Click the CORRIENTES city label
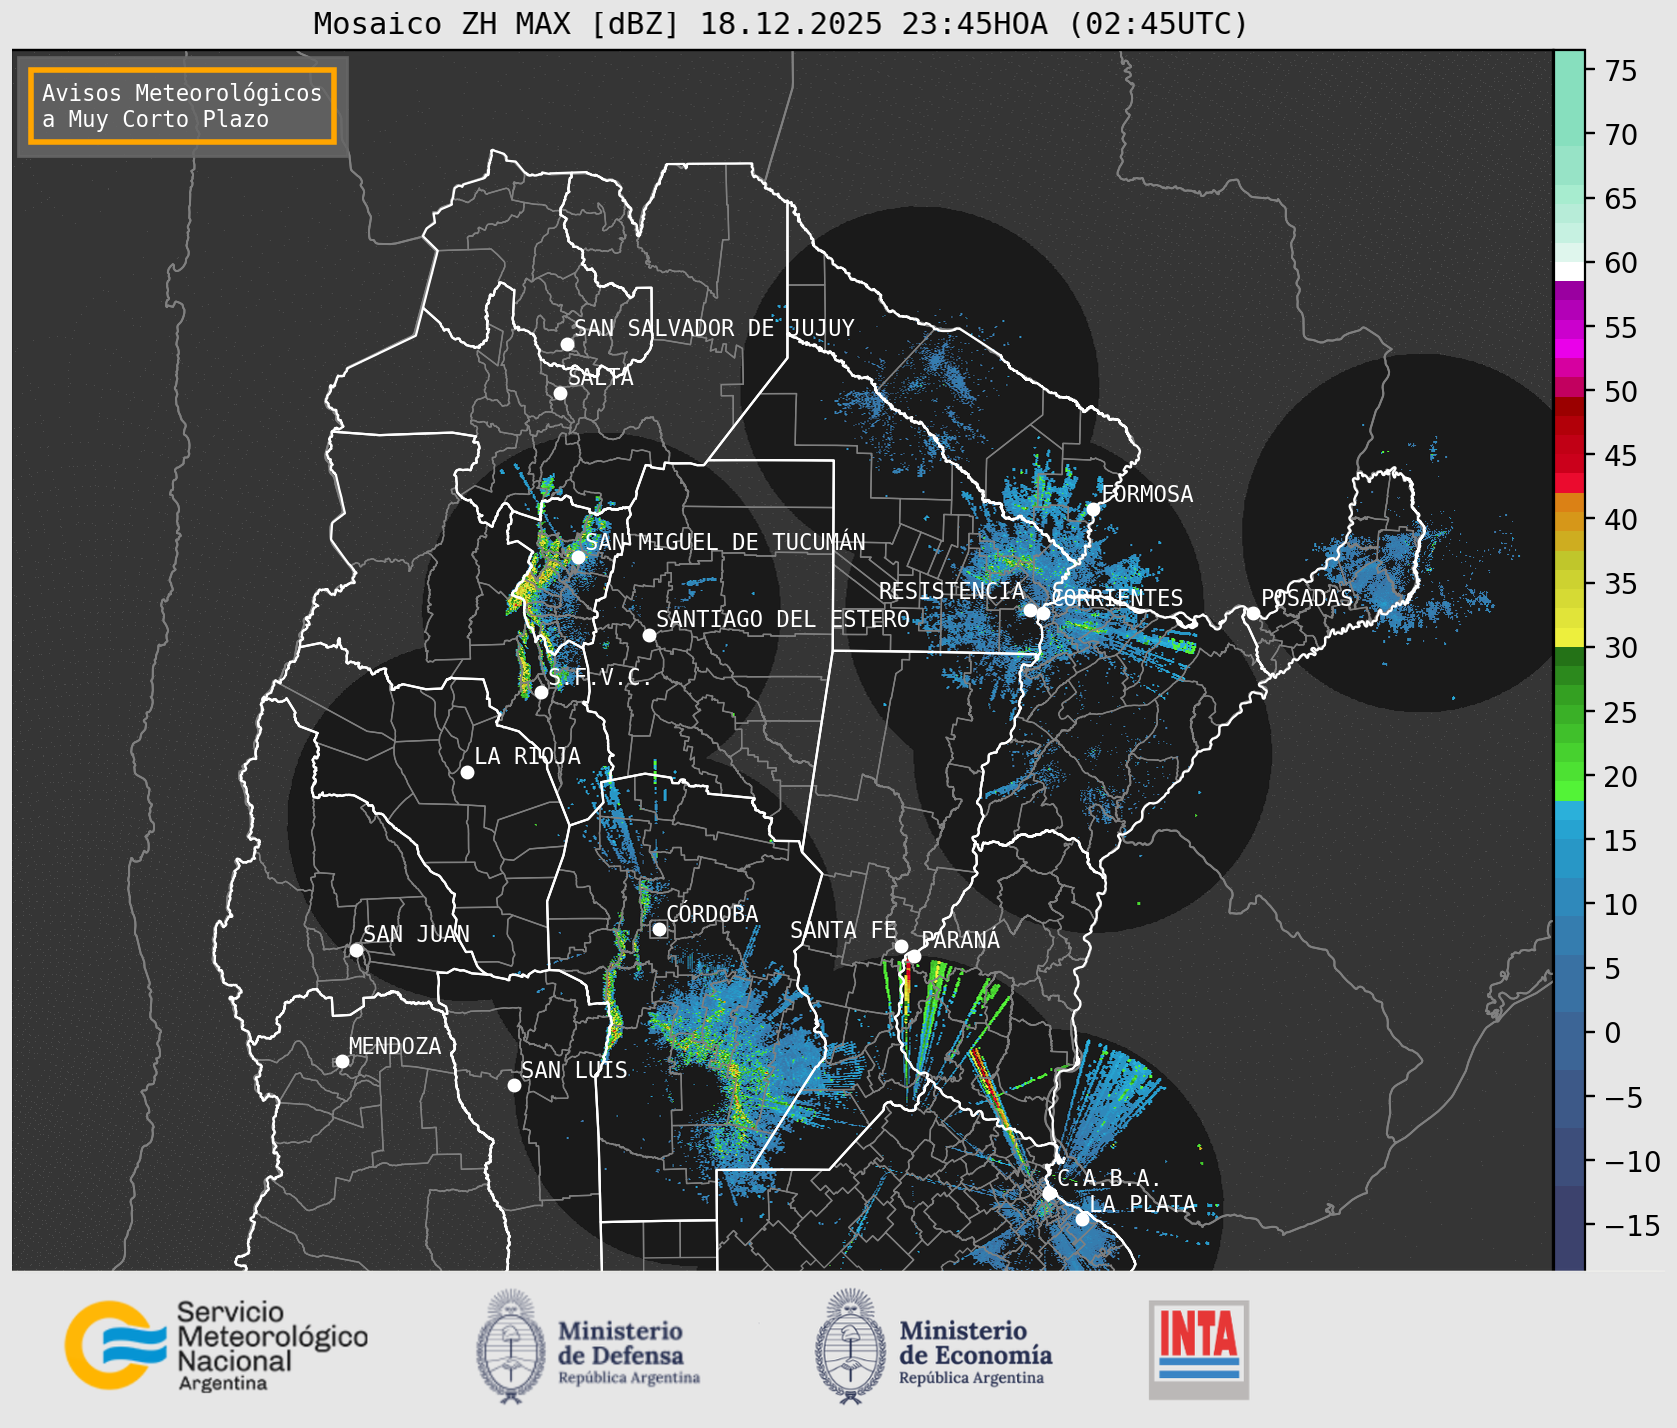 1117,598
